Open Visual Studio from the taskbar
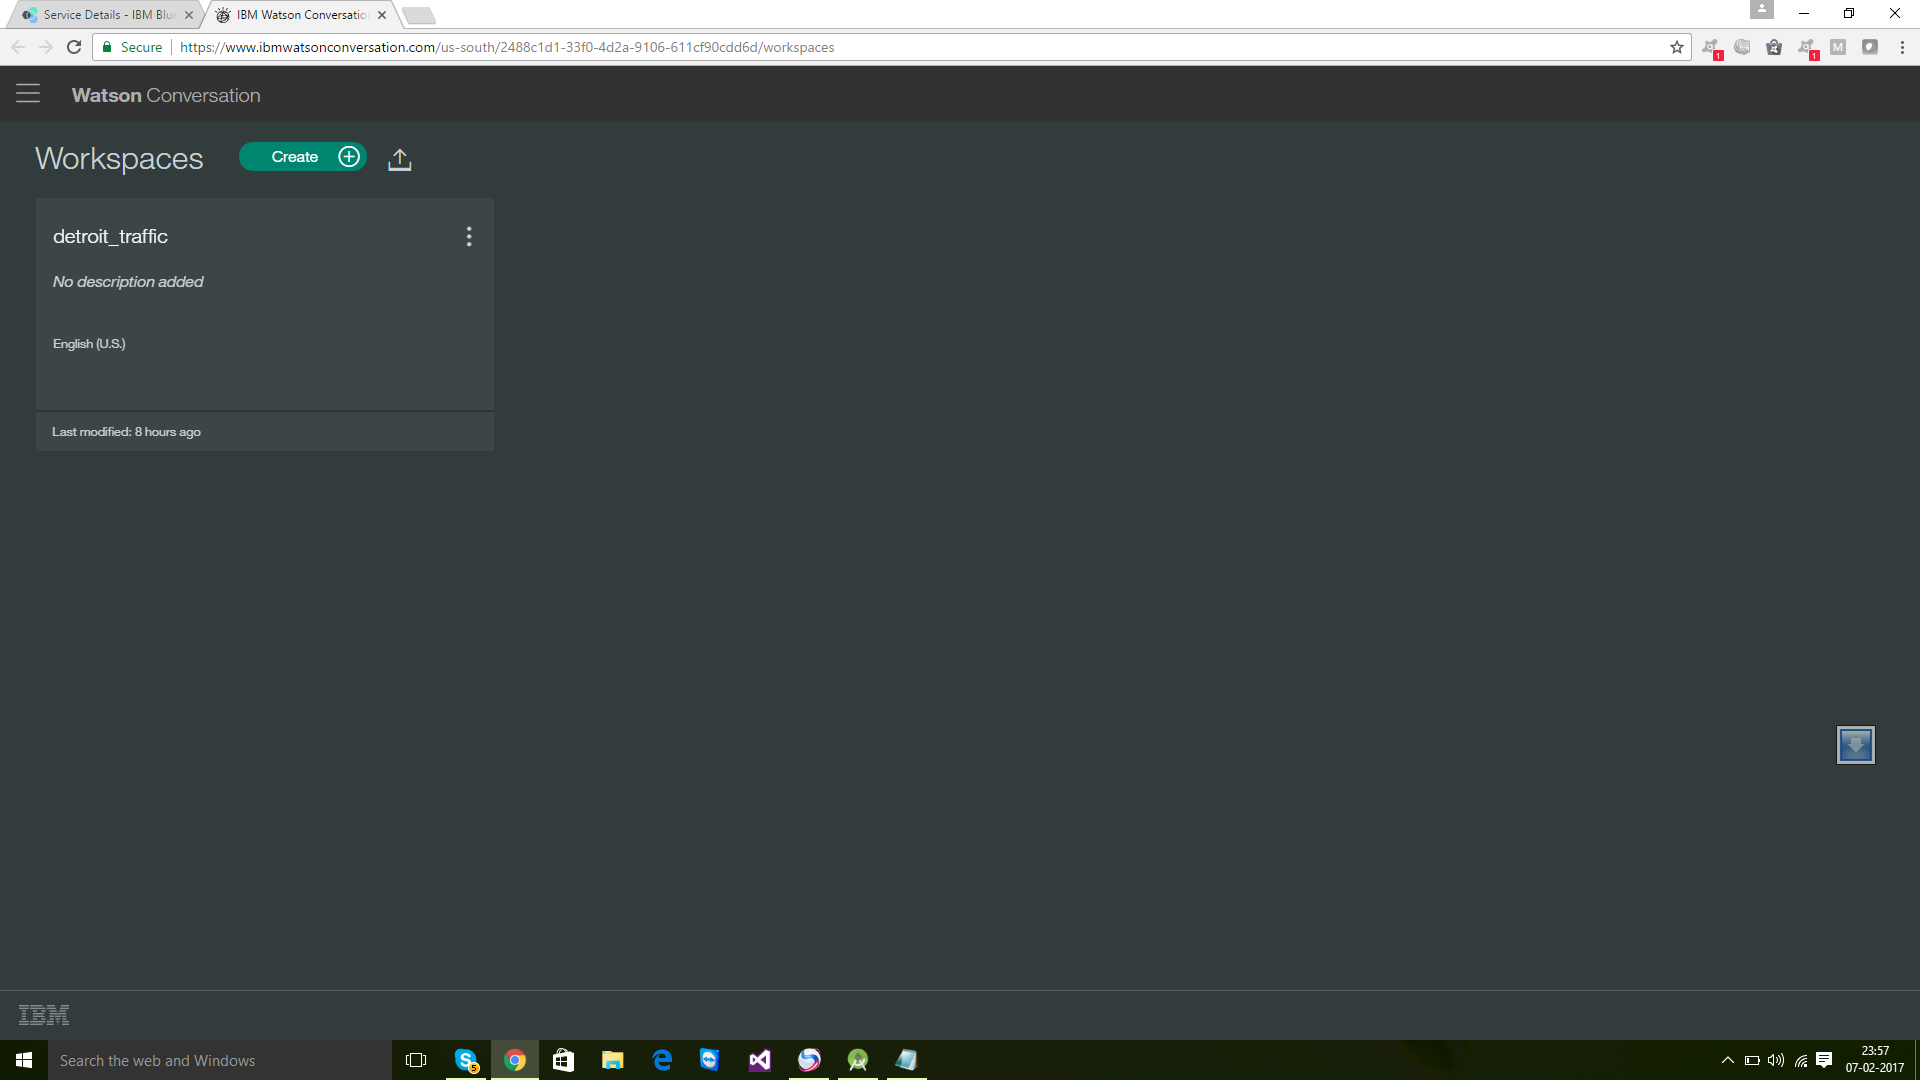This screenshot has height=1080, width=1920. [760, 1060]
